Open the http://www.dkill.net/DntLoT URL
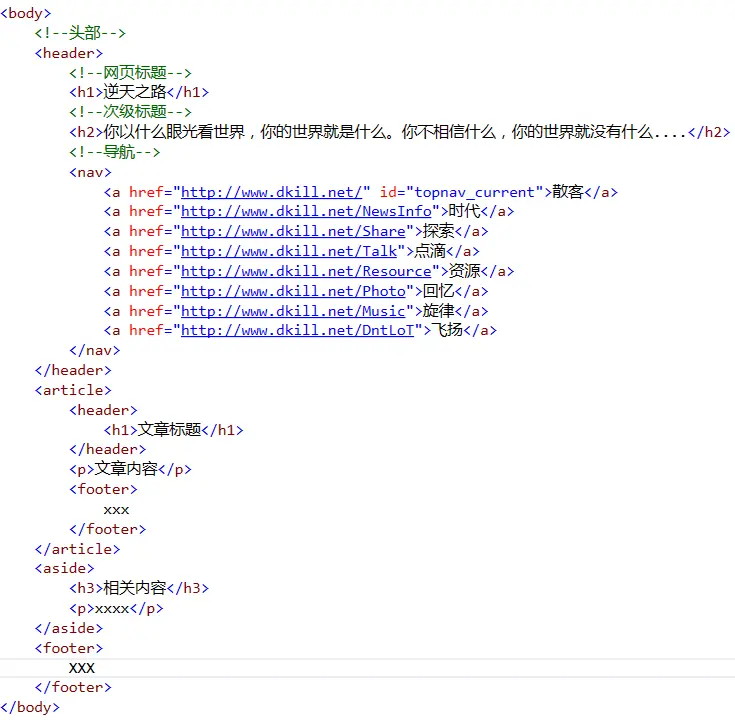 [x=297, y=330]
